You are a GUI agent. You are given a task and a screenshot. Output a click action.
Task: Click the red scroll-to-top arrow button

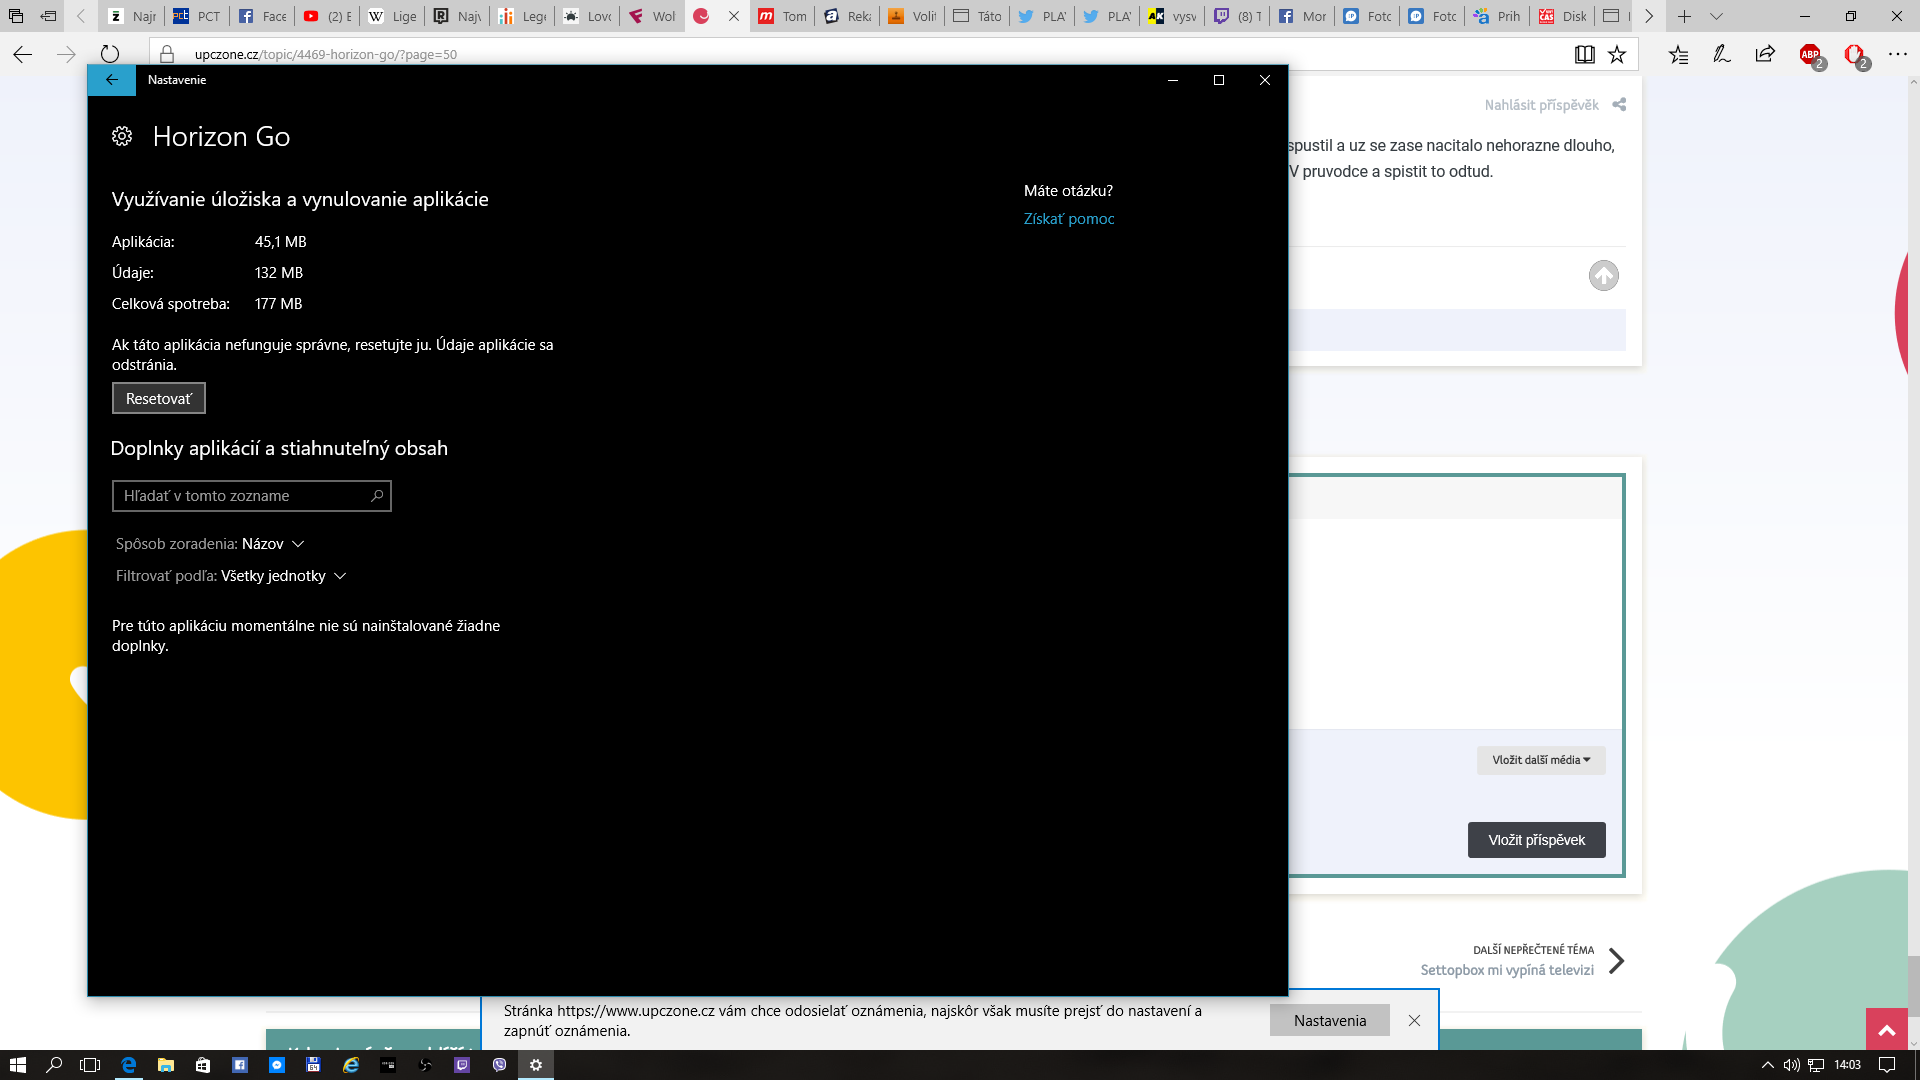1887,1030
